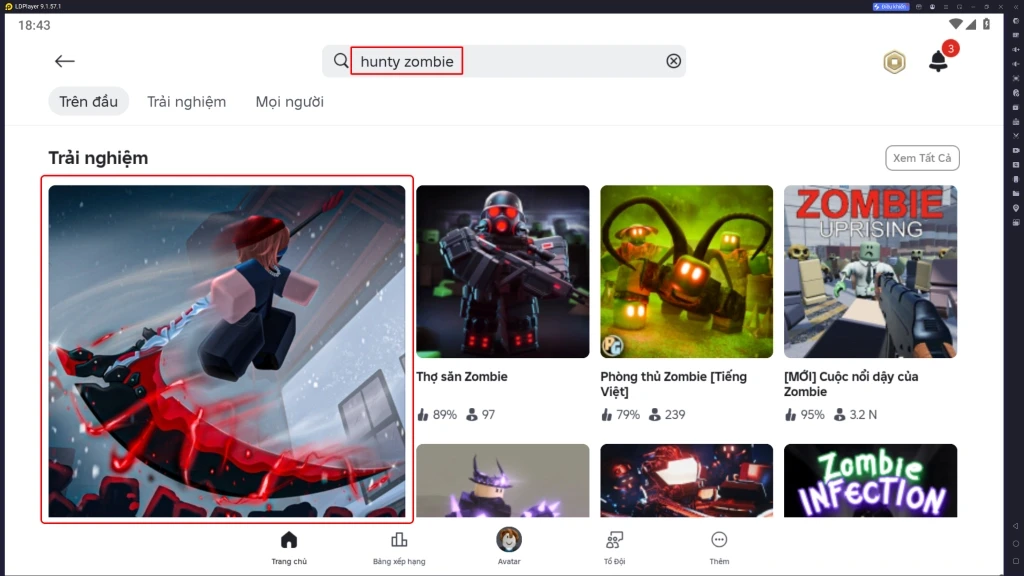Select the Trên đầu tab
Viewport: 1024px width, 576px height.
(x=88, y=102)
